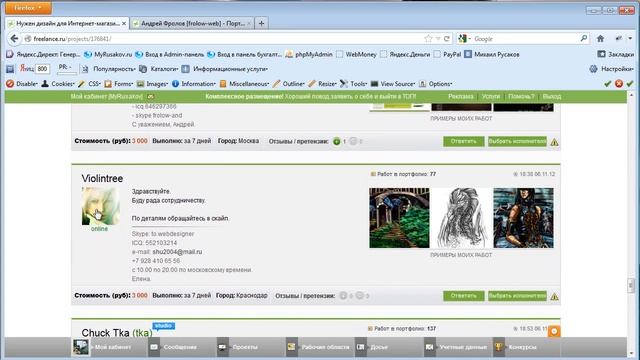
Task: Open the Яндекс.Деньги bookmark
Action: coord(405,54)
